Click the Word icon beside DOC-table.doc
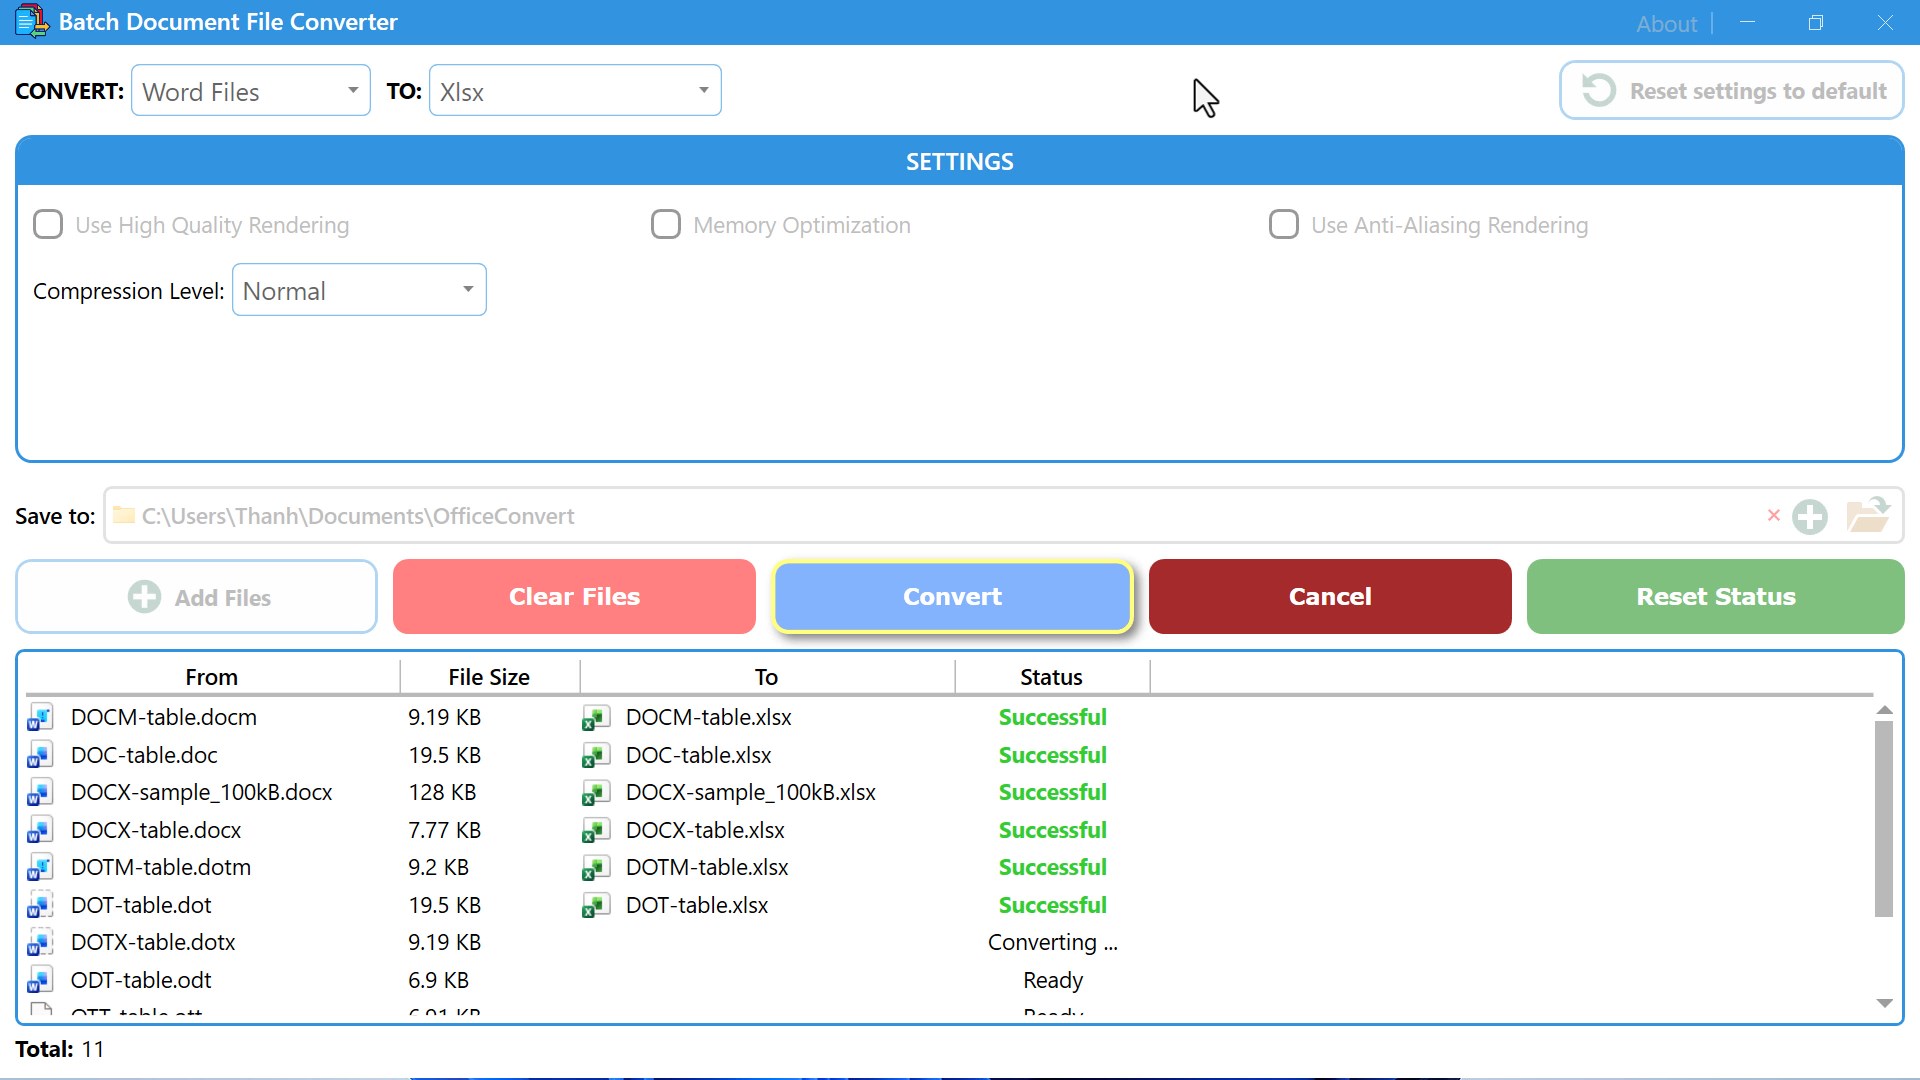 40,756
